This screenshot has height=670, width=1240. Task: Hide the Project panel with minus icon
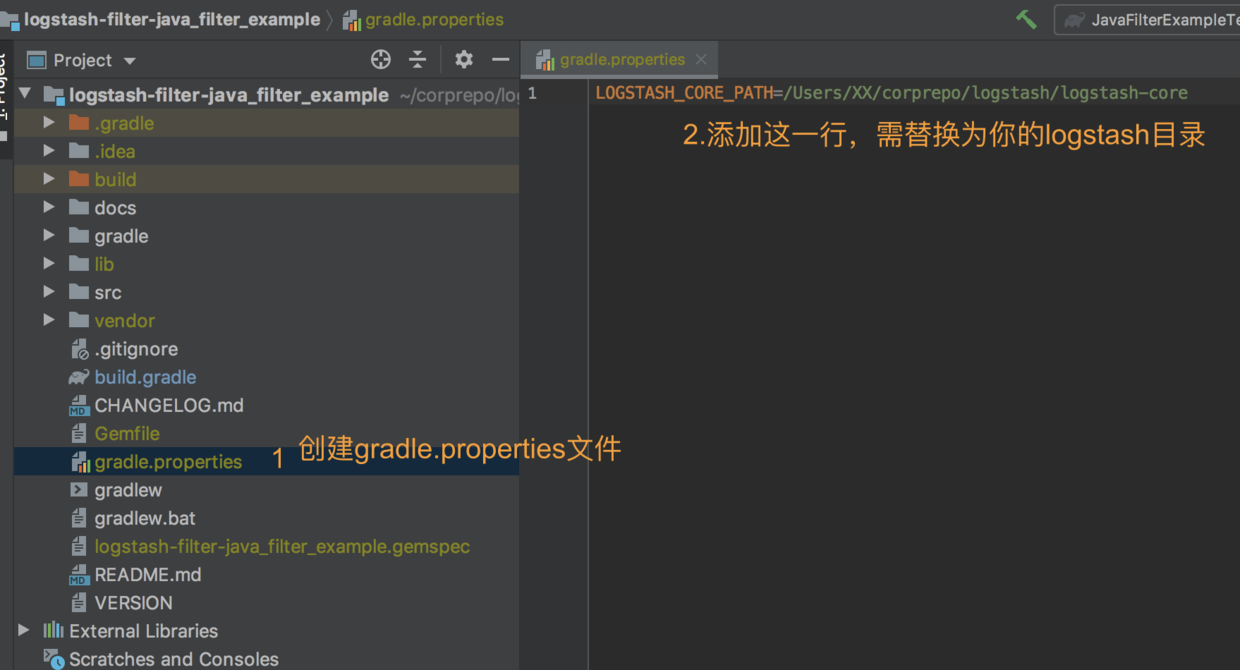point(501,60)
